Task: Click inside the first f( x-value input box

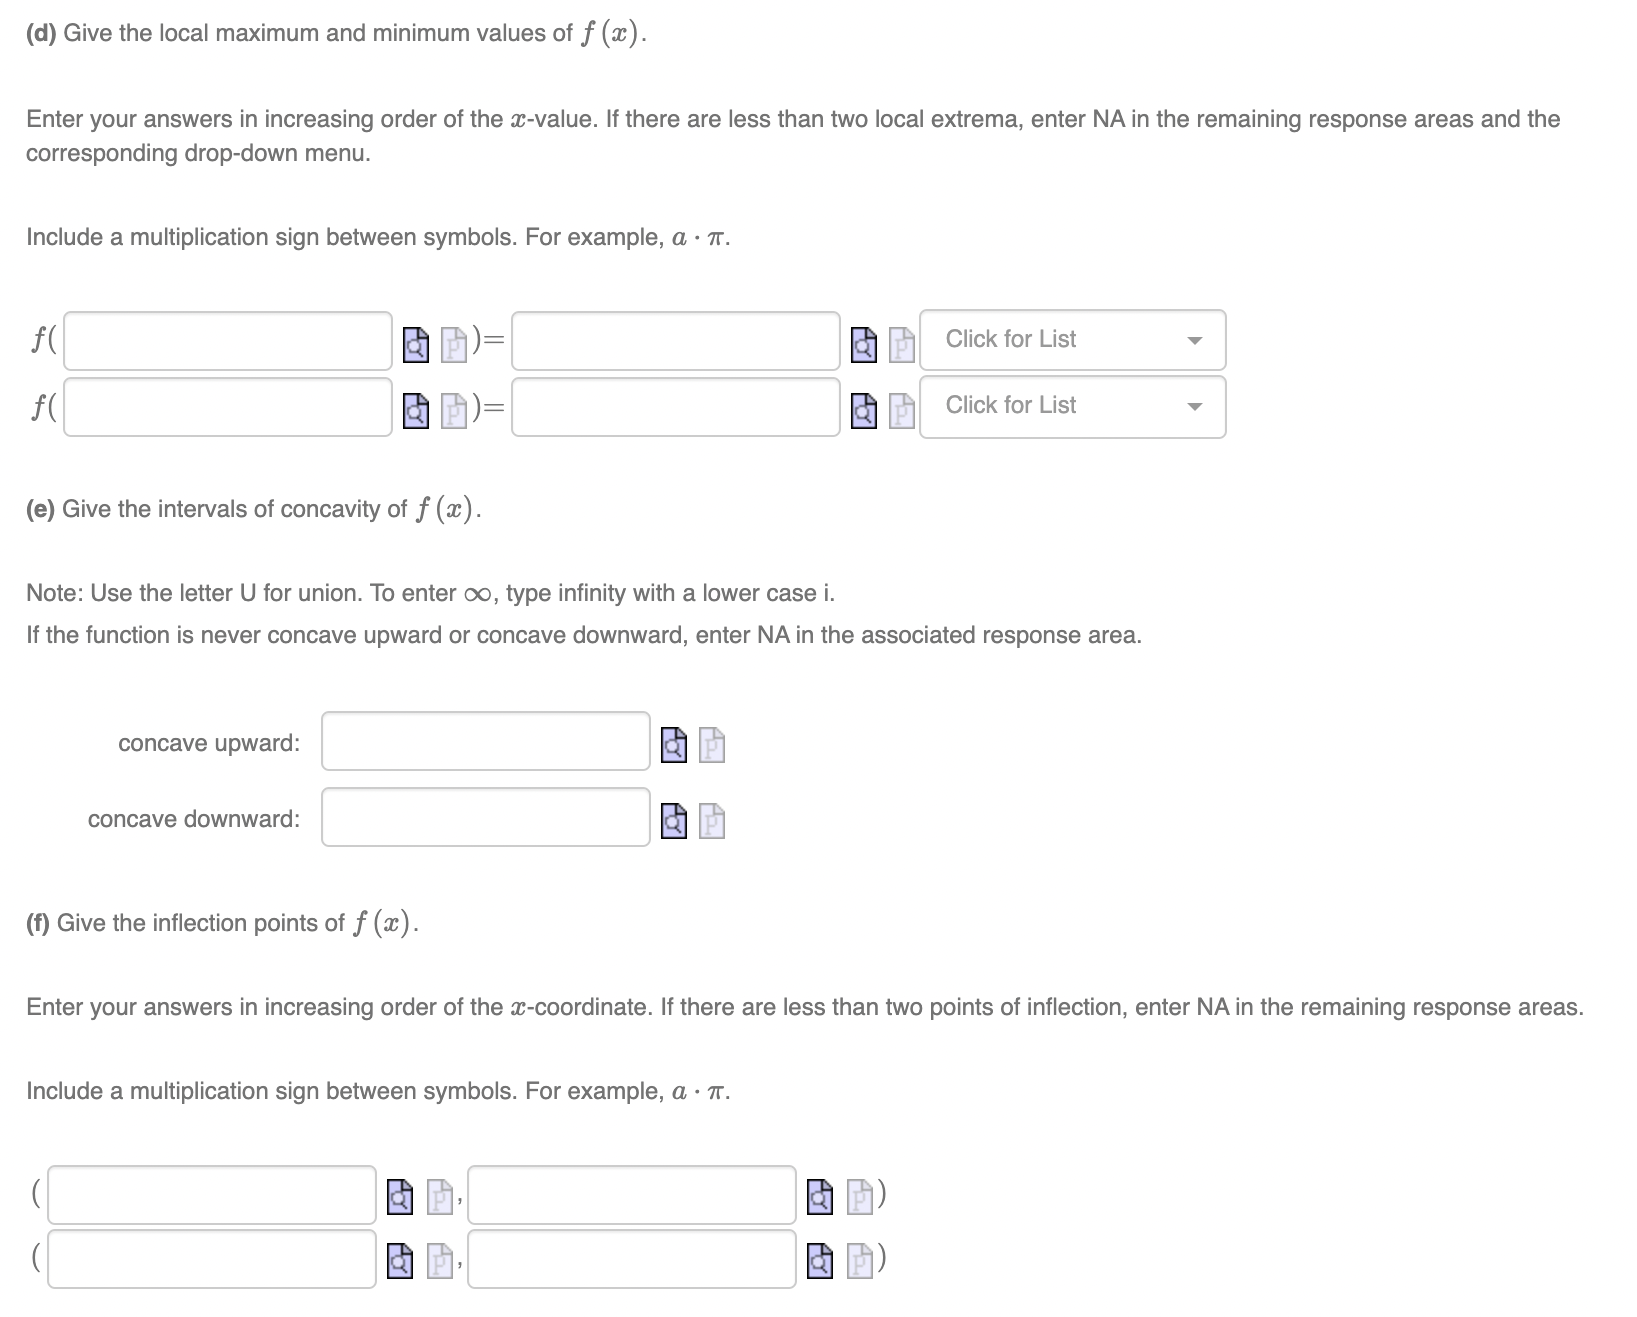Action: [226, 340]
